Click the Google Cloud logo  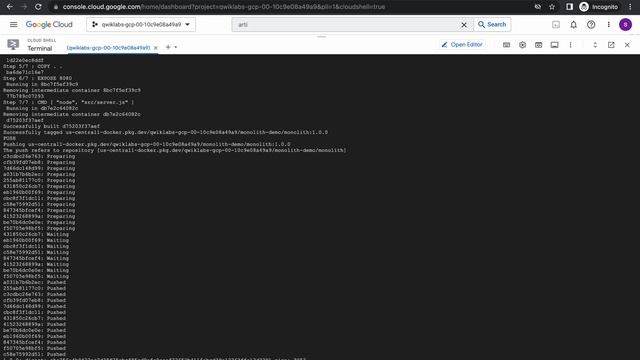[x=49, y=24]
